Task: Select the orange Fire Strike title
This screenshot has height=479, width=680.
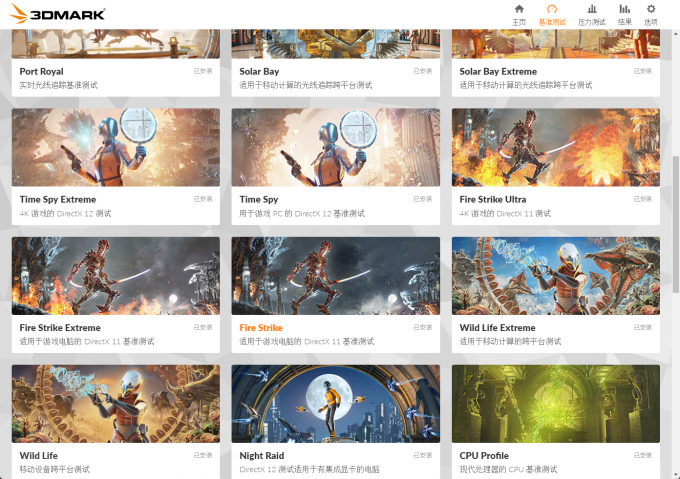Action: 261,328
